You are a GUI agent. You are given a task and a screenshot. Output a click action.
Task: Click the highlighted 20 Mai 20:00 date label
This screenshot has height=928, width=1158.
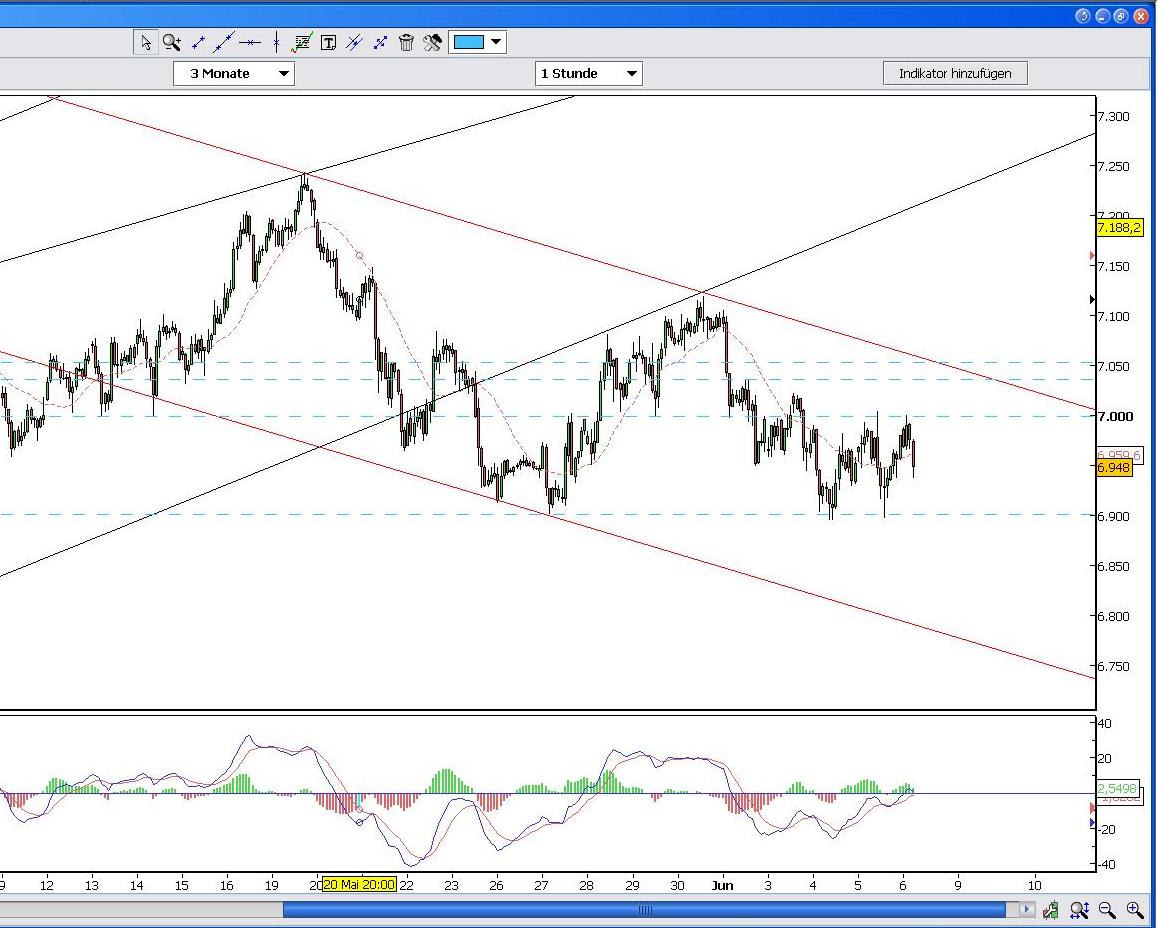pos(360,884)
